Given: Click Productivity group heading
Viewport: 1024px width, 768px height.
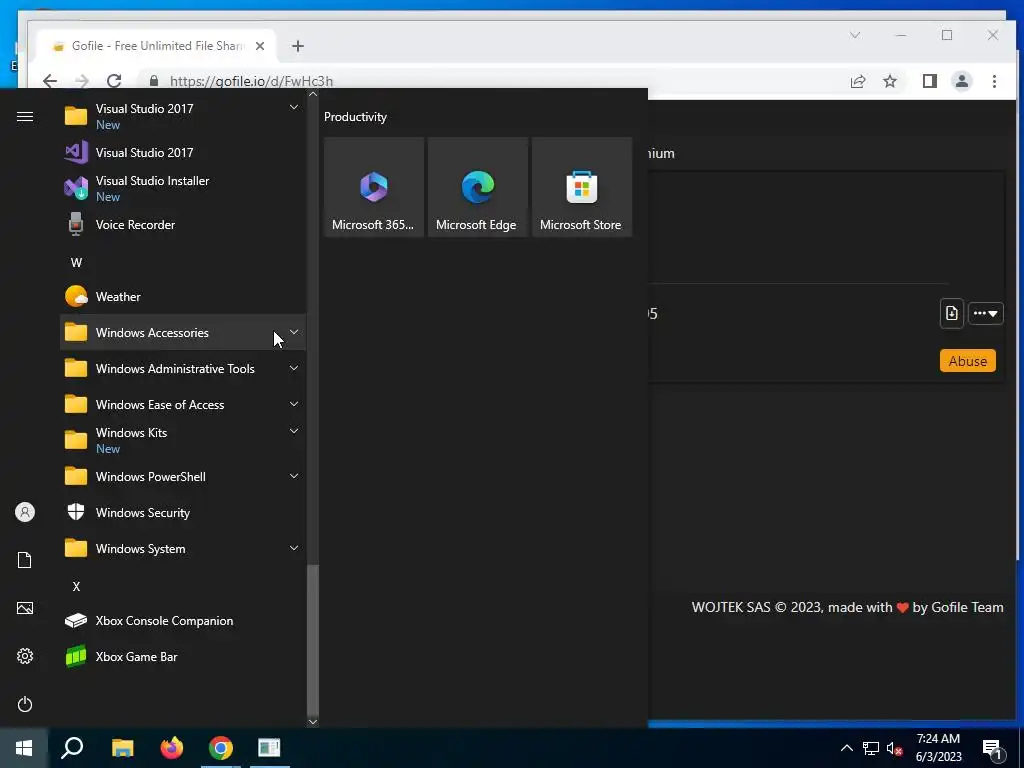Looking at the screenshot, I should (355, 117).
